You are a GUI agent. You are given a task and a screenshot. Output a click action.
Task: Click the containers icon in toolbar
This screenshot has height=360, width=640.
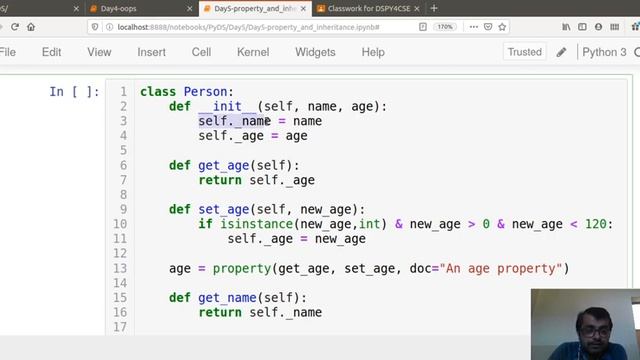point(614,27)
